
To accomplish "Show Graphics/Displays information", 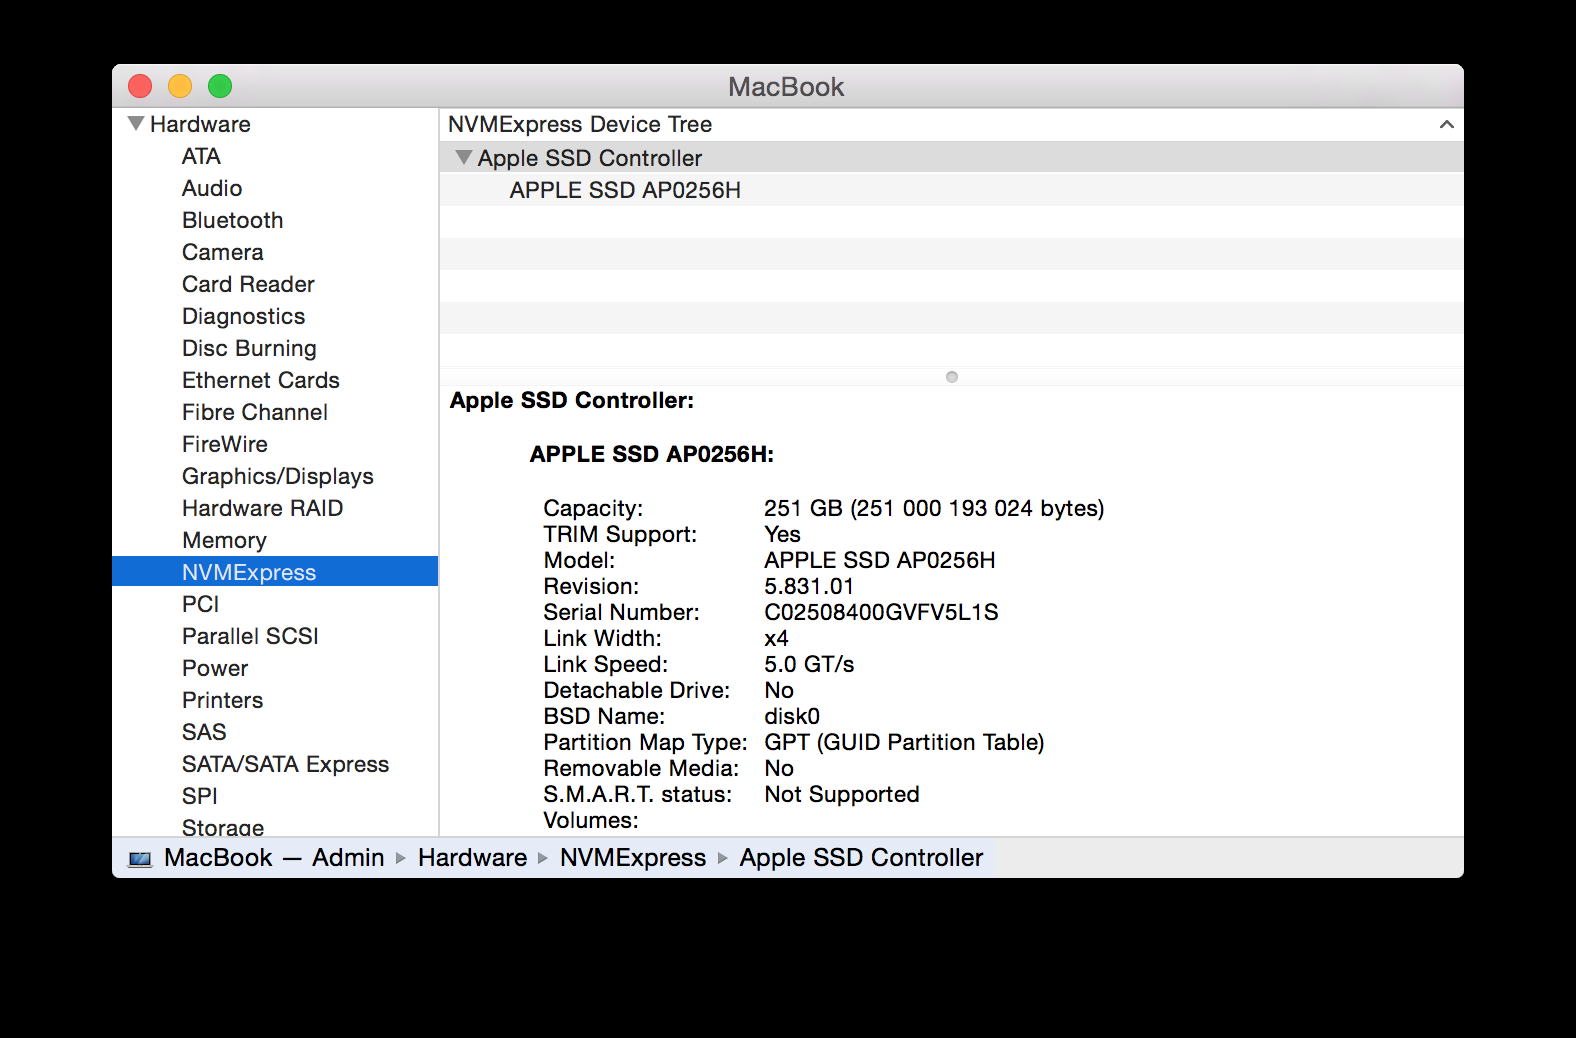I will tap(278, 476).
